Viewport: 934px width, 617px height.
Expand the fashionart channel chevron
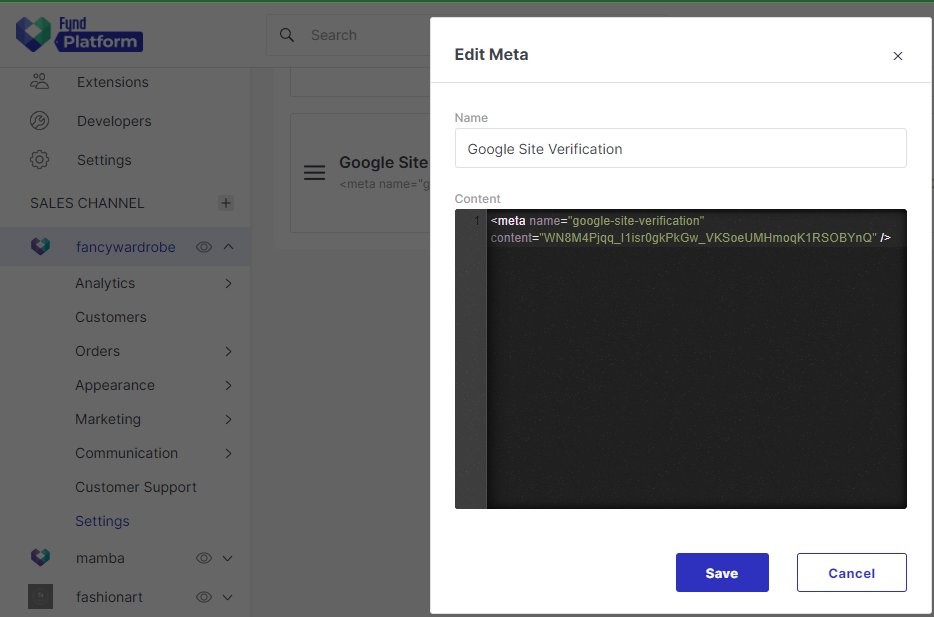(228, 597)
